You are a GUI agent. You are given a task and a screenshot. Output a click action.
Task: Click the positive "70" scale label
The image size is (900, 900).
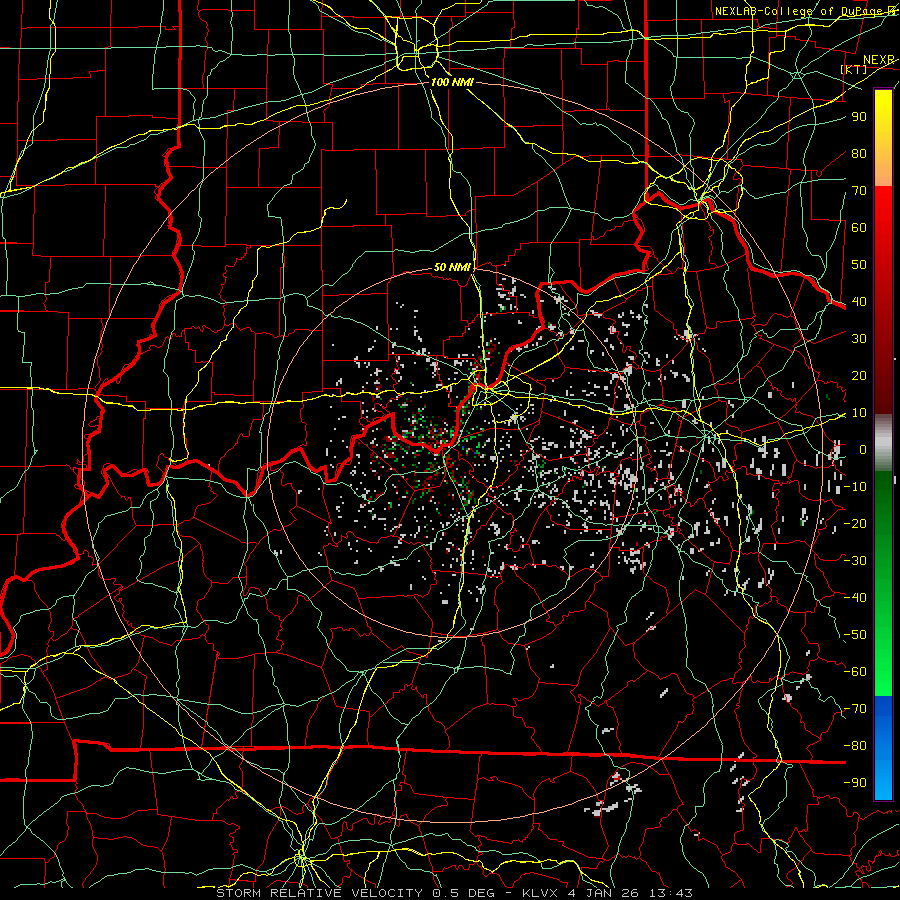pyautogui.click(x=859, y=191)
